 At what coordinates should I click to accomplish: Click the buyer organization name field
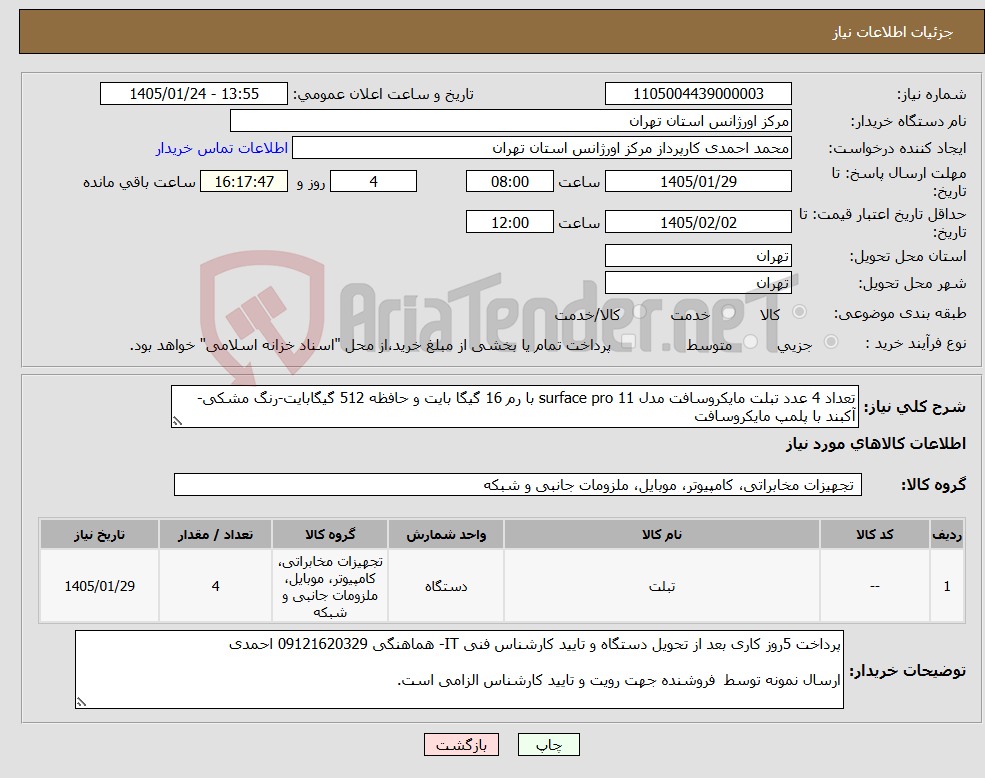pos(511,121)
